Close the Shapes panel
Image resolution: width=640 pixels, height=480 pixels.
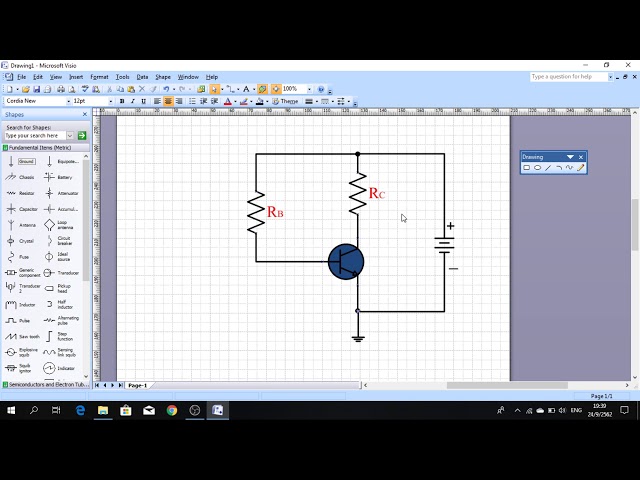coord(85,114)
